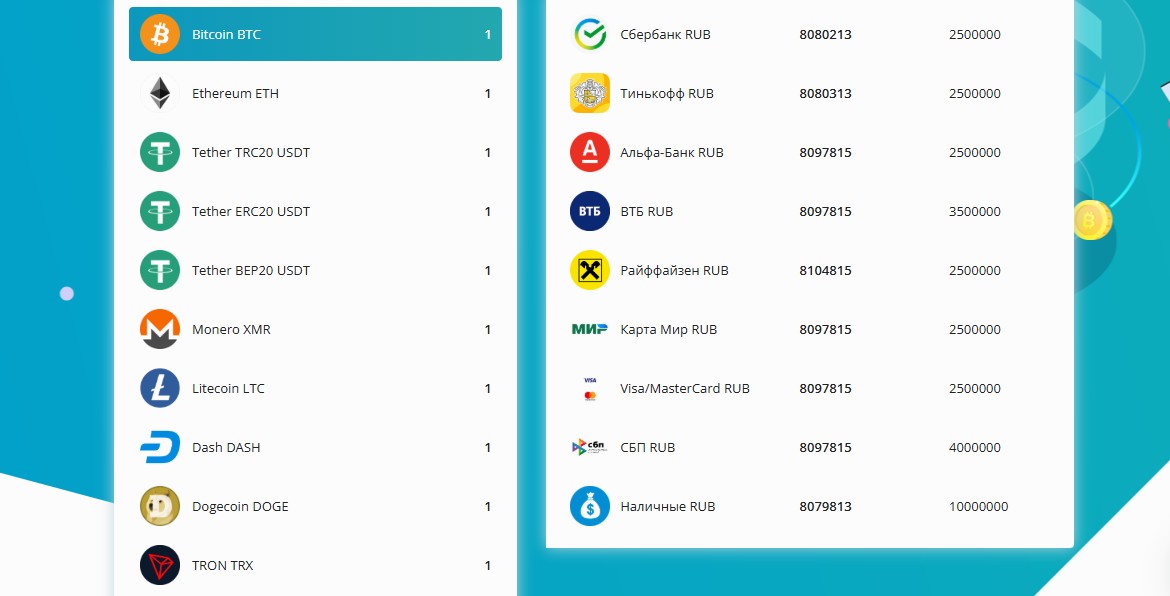The image size is (1170, 596).
Task: Click the Tether ERC20 logo icon
Action: pos(160,211)
